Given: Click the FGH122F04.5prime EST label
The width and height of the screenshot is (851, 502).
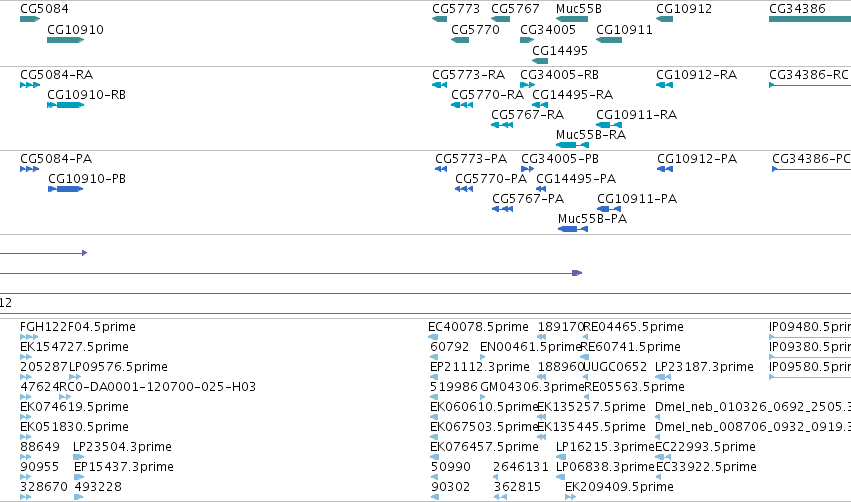Looking at the screenshot, I should click(x=78, y=327).
